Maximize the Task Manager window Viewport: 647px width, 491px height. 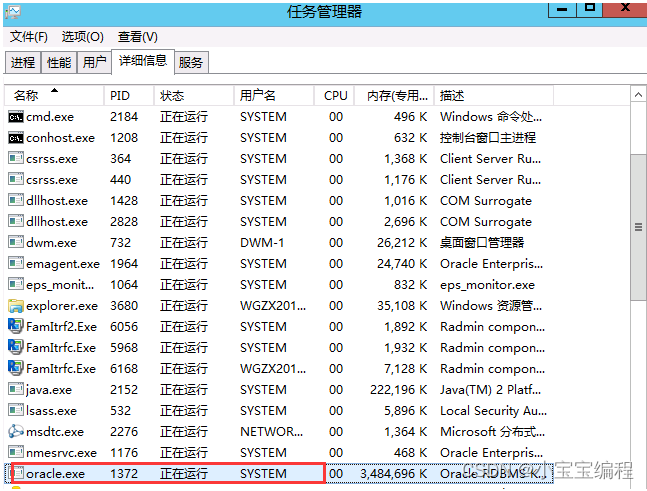pos(590,9)
